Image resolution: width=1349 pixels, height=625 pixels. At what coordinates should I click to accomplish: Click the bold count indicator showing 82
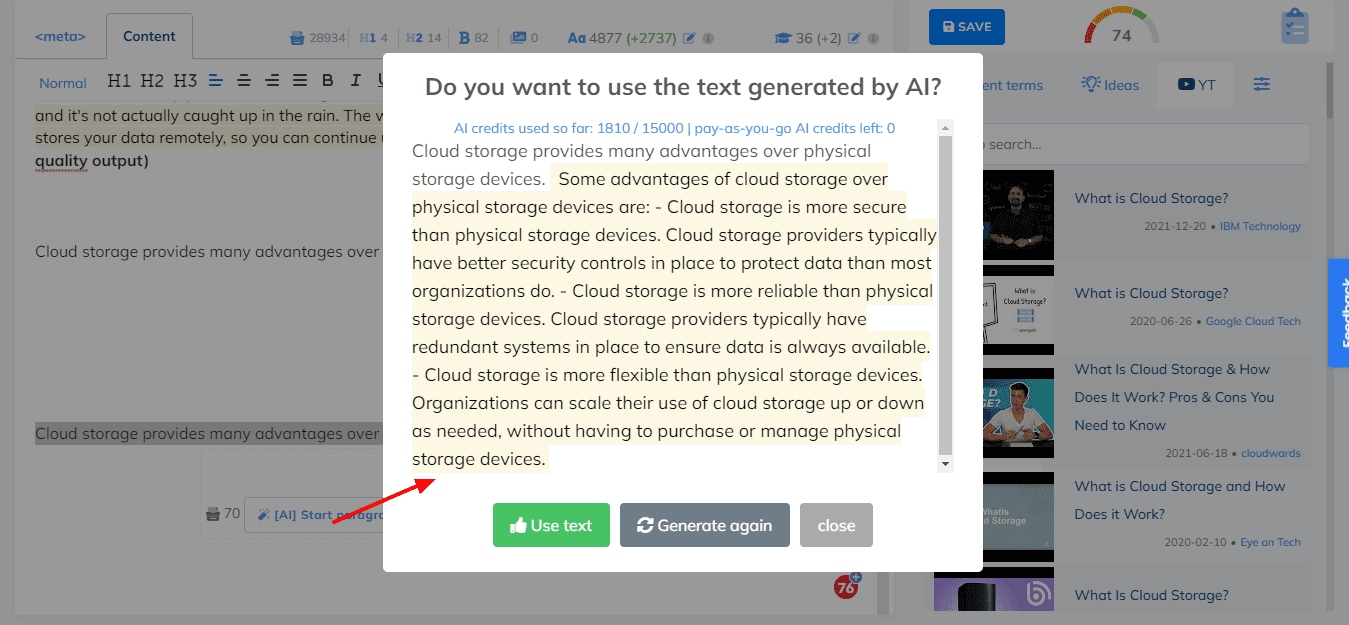click(473, 38)
